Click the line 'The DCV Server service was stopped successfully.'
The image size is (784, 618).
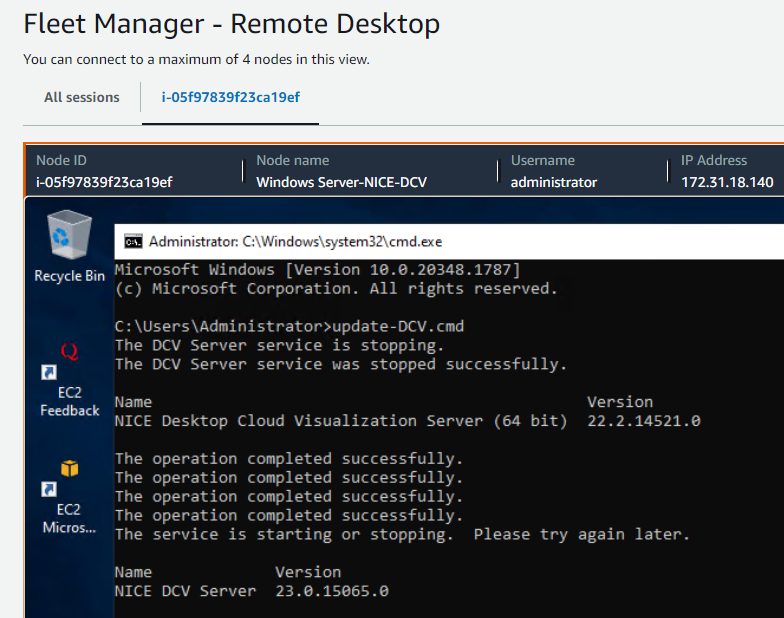pos(341,364)
